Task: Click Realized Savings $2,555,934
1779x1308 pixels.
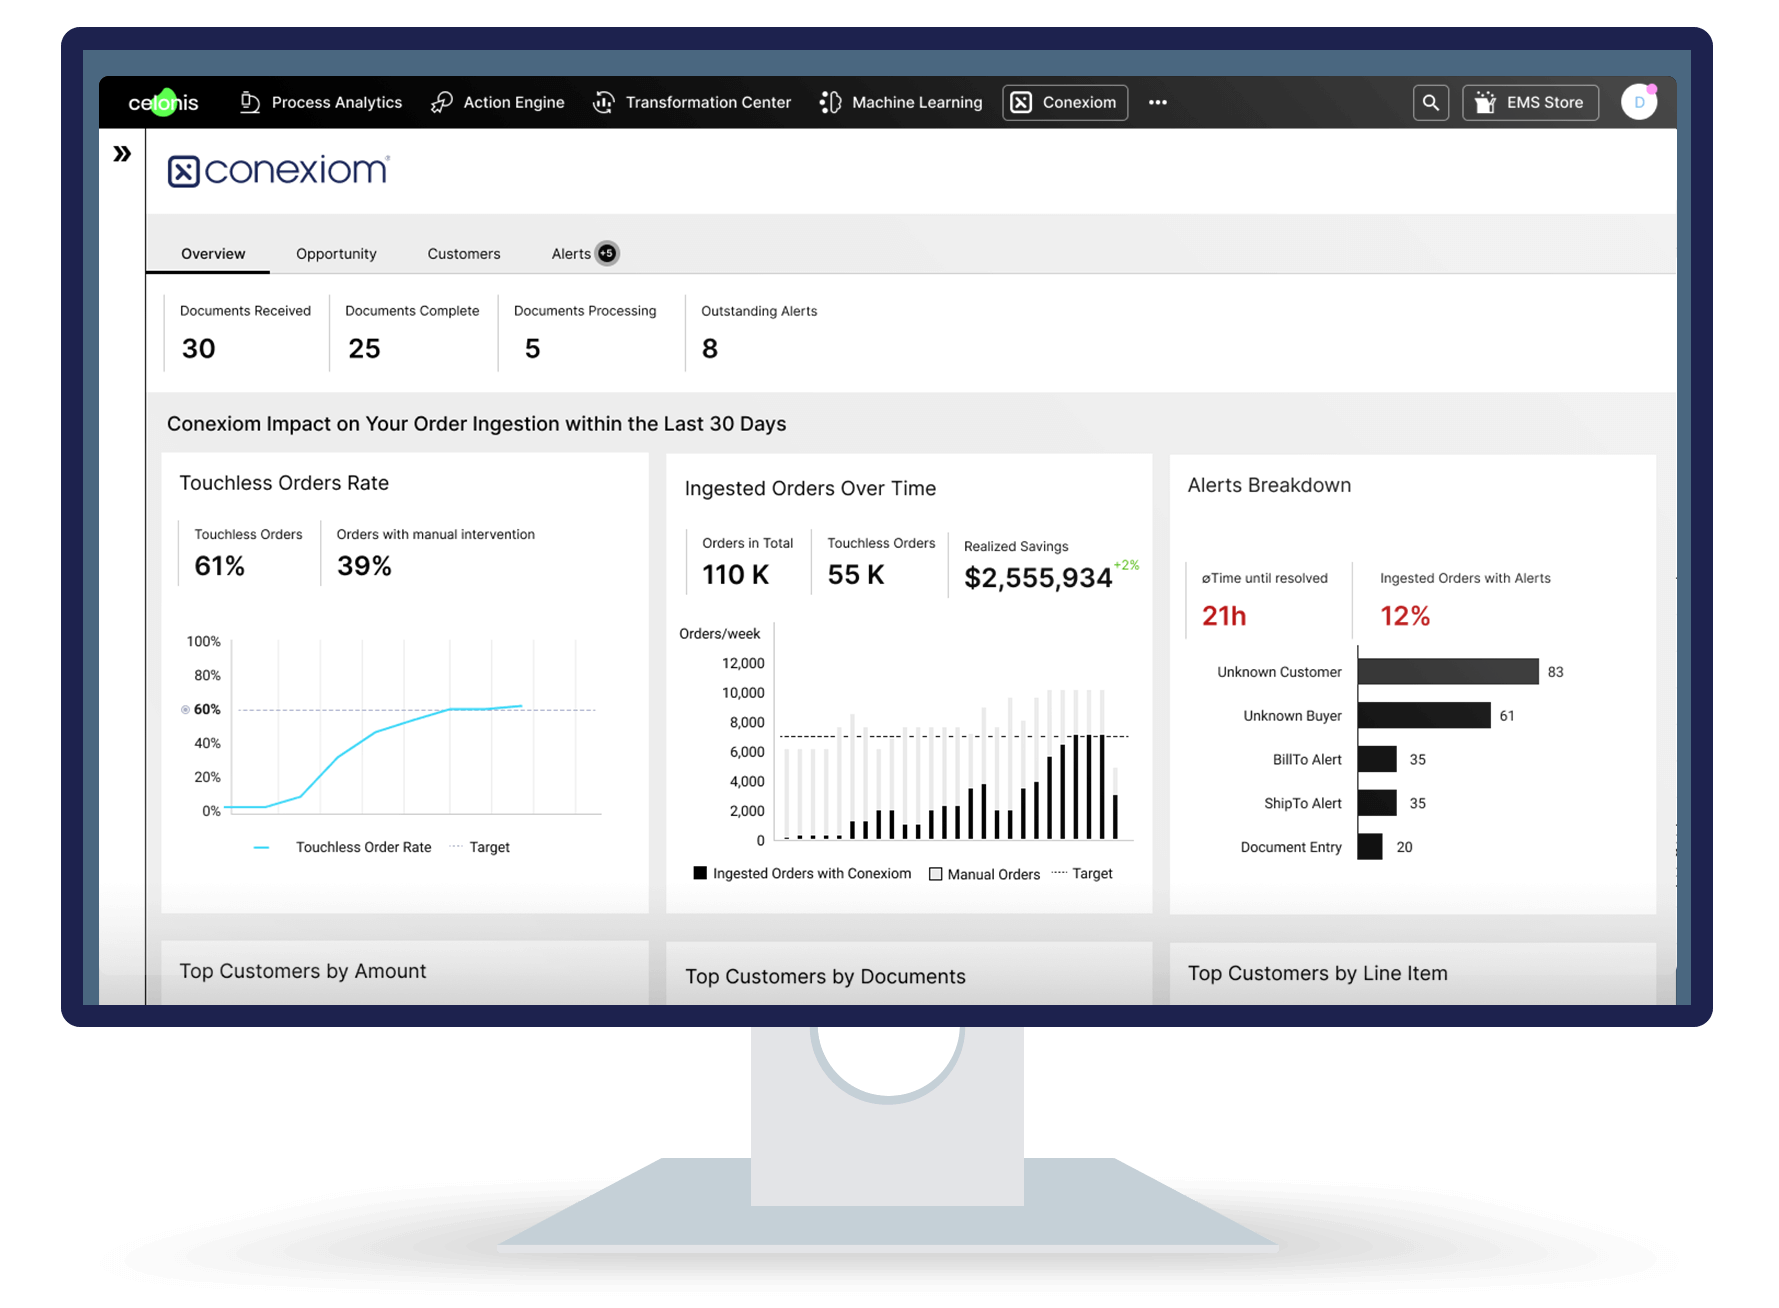Action: pos(1038,578)
